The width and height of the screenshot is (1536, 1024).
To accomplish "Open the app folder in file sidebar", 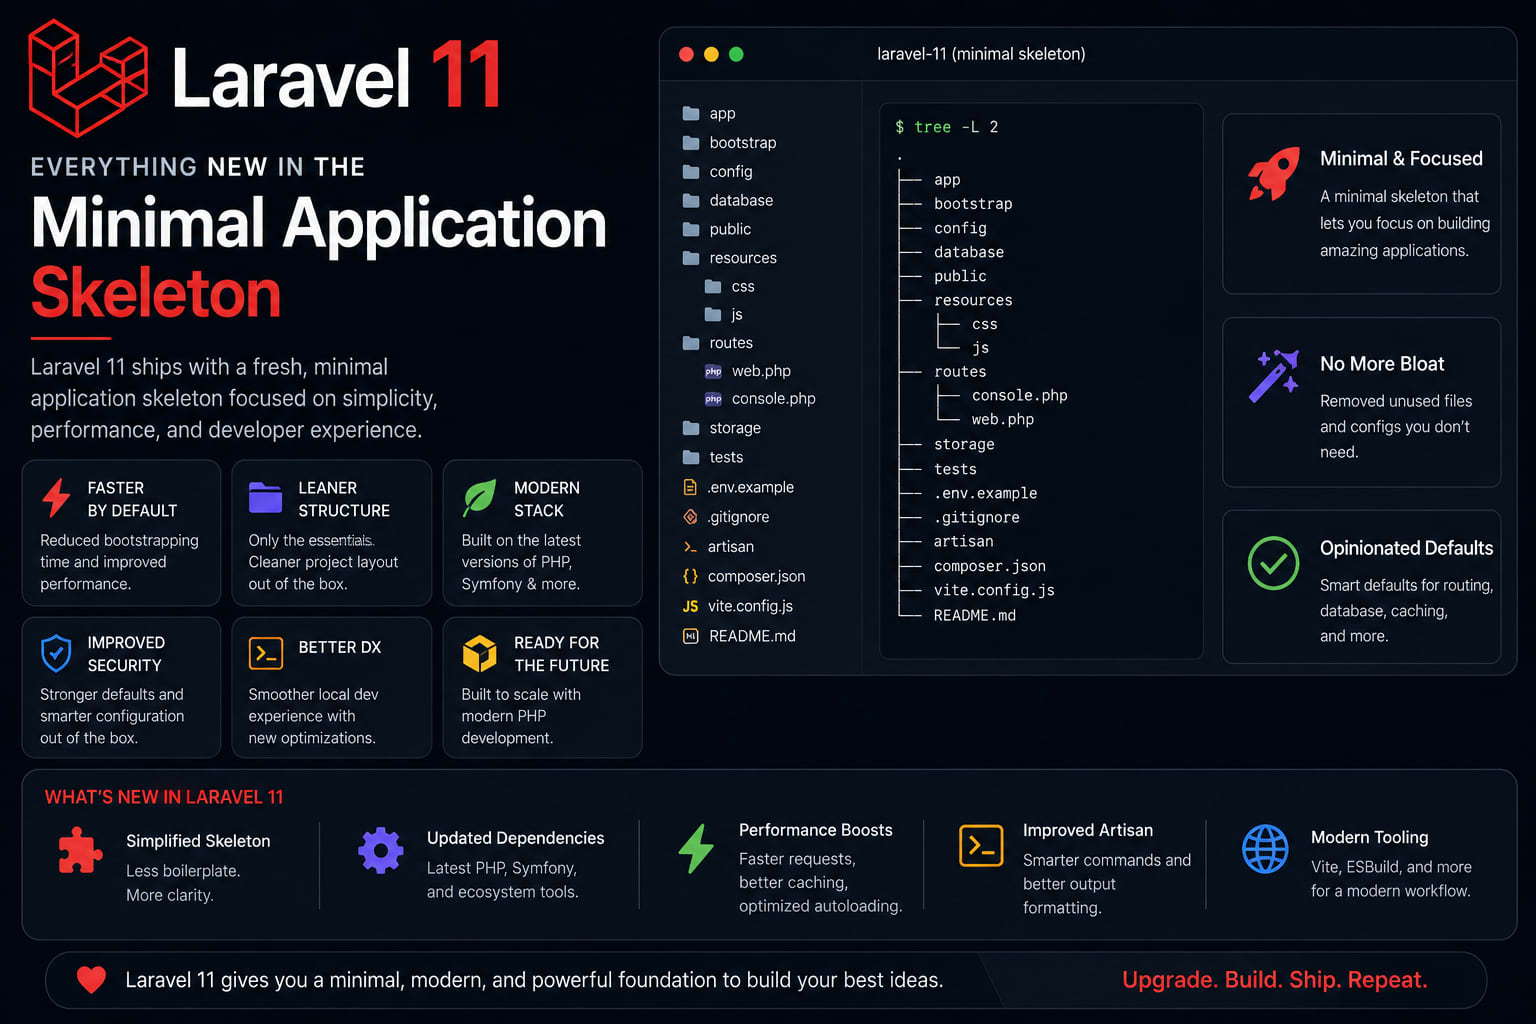I will (x=709, y=114).
